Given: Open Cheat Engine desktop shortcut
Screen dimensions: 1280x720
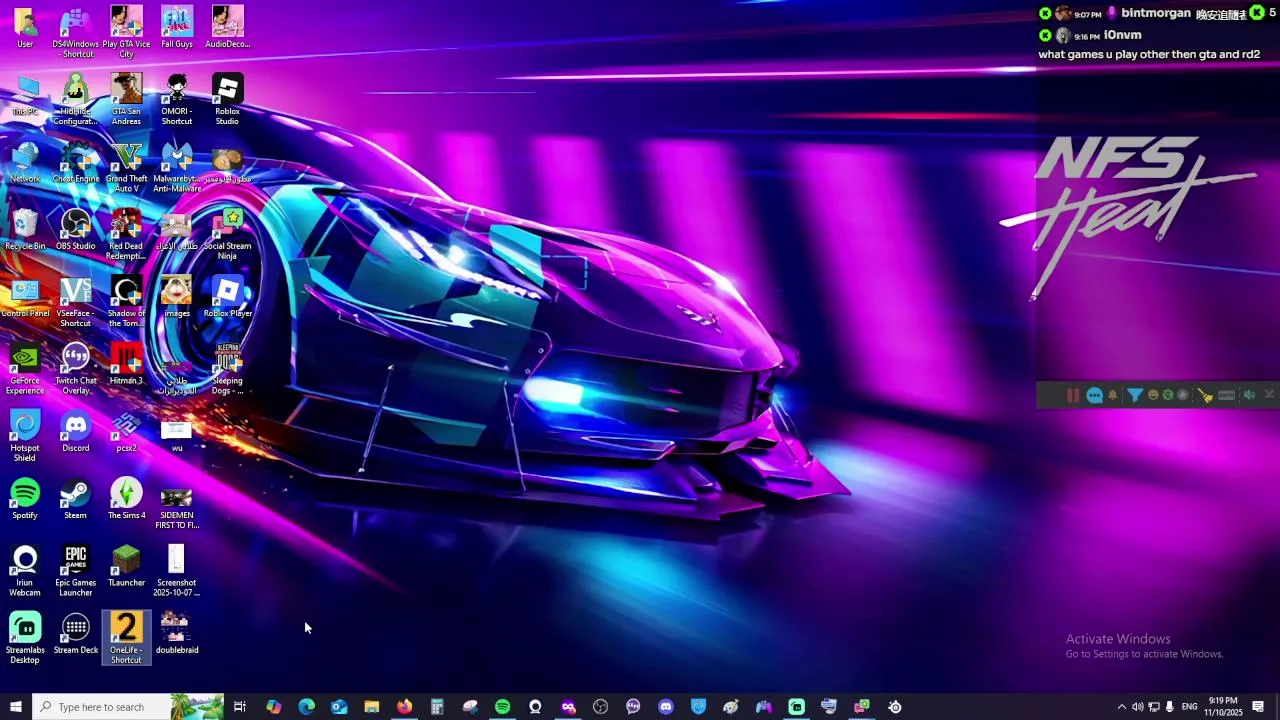Looking at the screenshot, I should click(x=76, y=164).
